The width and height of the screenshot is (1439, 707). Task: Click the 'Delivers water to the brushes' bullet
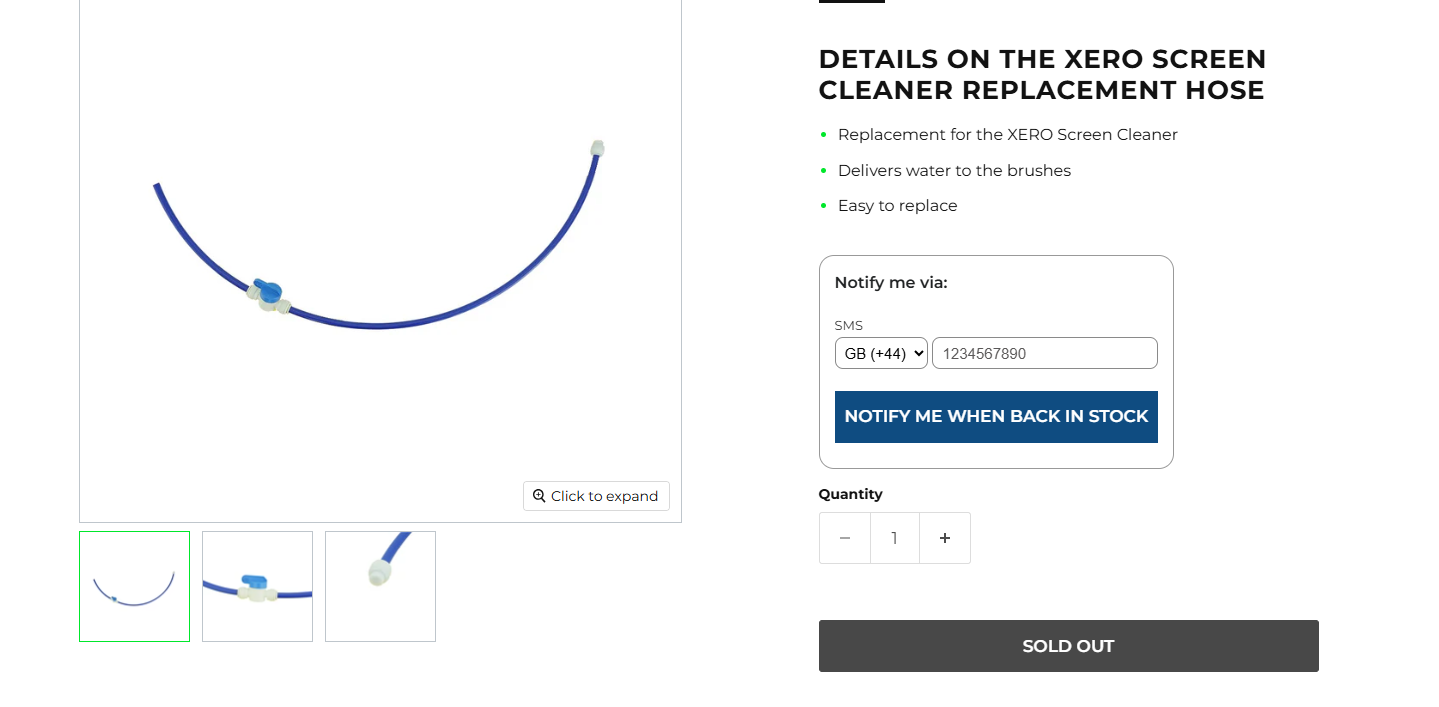pyautogui.click(x=954, y=170)
